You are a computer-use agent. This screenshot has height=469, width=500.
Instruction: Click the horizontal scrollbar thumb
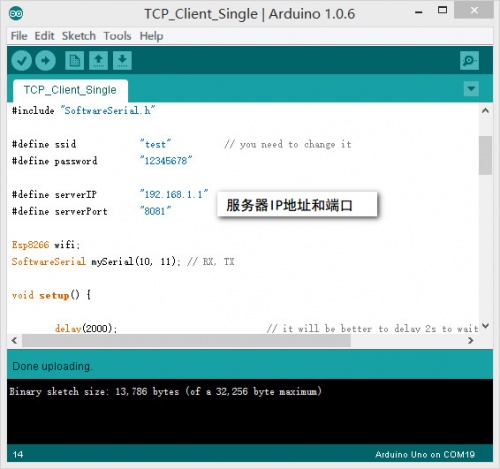point(186,341)
